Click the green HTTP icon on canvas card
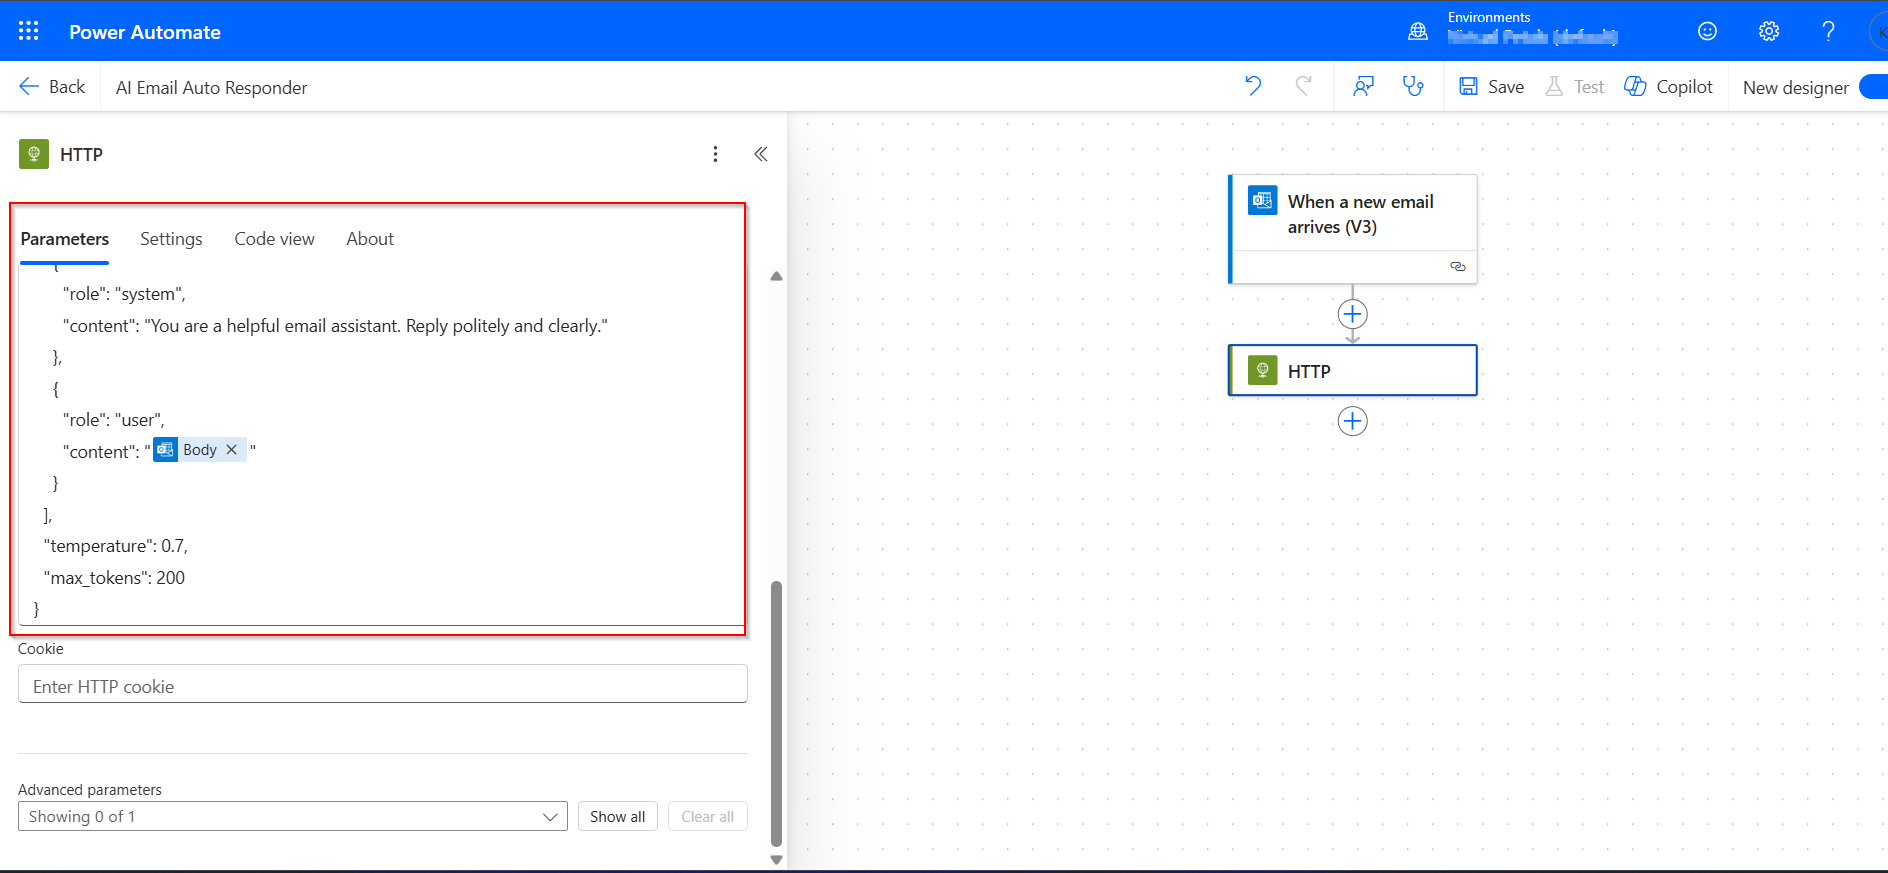This screenshot has width=1888, height=873. 1262,371
